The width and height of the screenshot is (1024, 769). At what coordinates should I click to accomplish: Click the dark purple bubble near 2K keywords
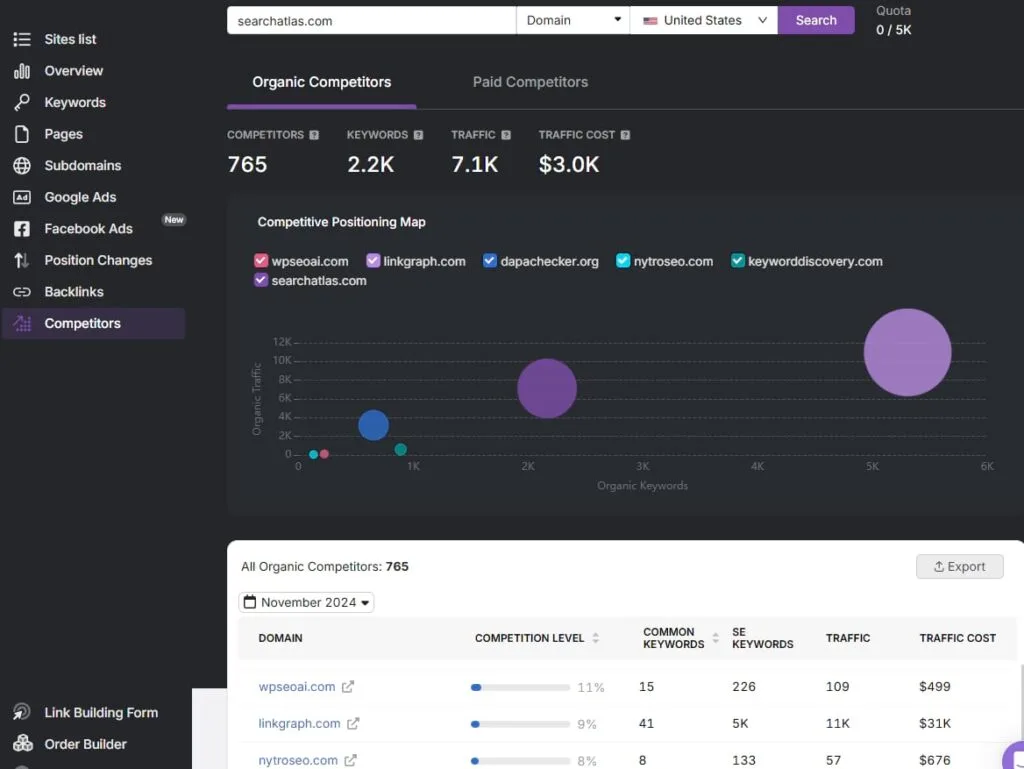547,388
